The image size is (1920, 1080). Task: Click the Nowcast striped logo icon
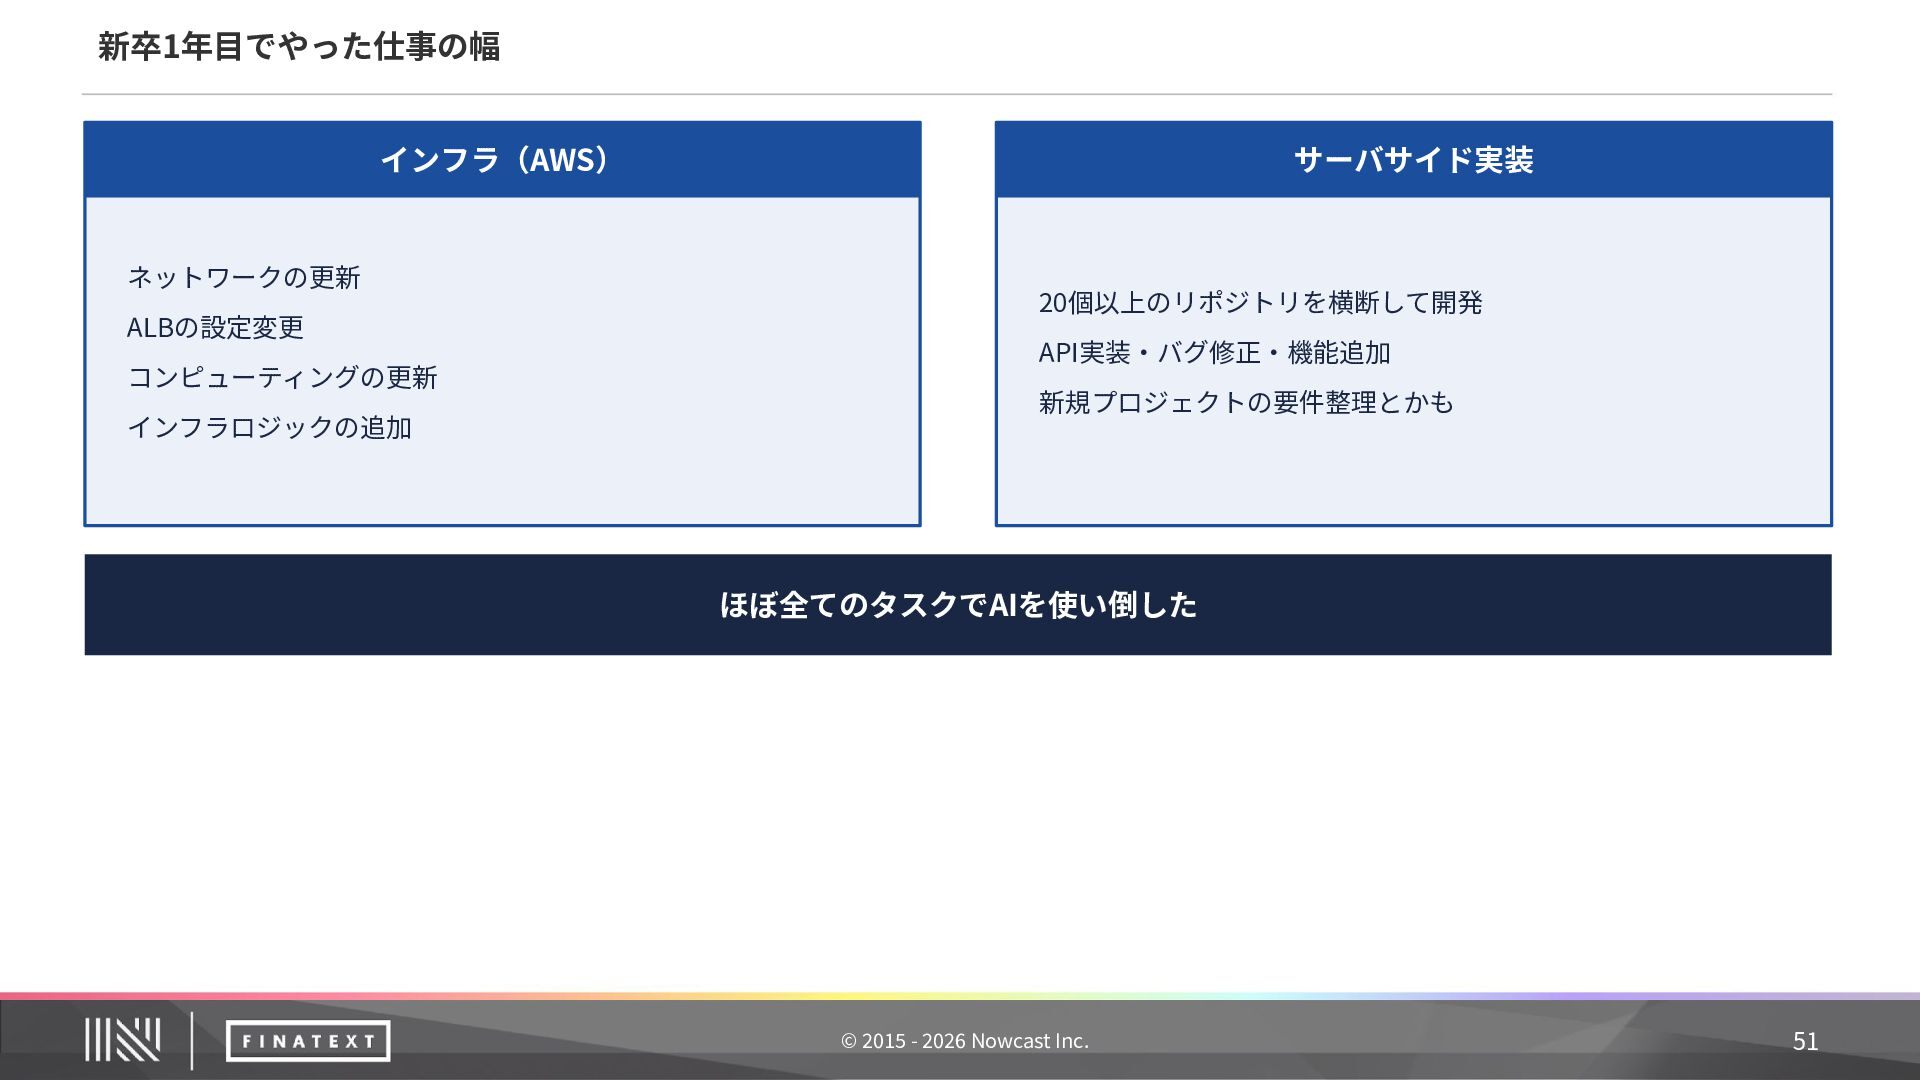point(122,1040)
